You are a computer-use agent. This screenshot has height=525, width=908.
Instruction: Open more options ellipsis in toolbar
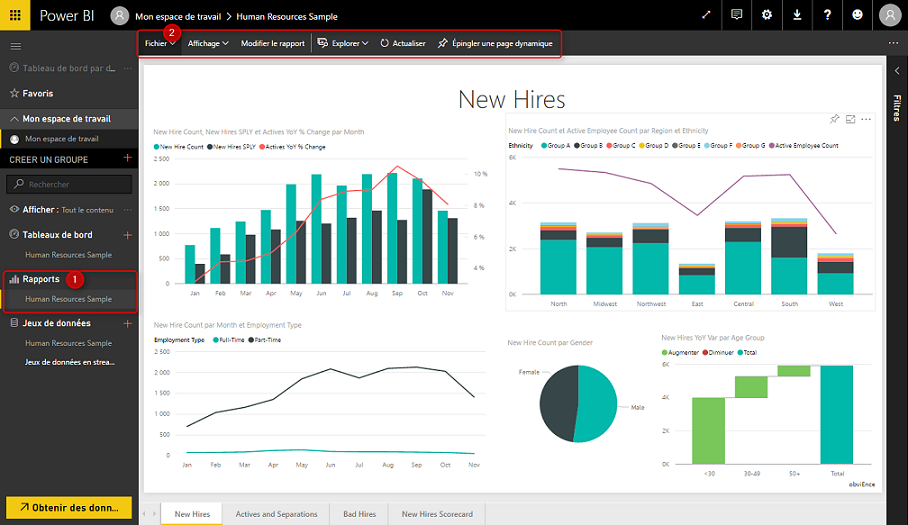(x=894, y=43)
